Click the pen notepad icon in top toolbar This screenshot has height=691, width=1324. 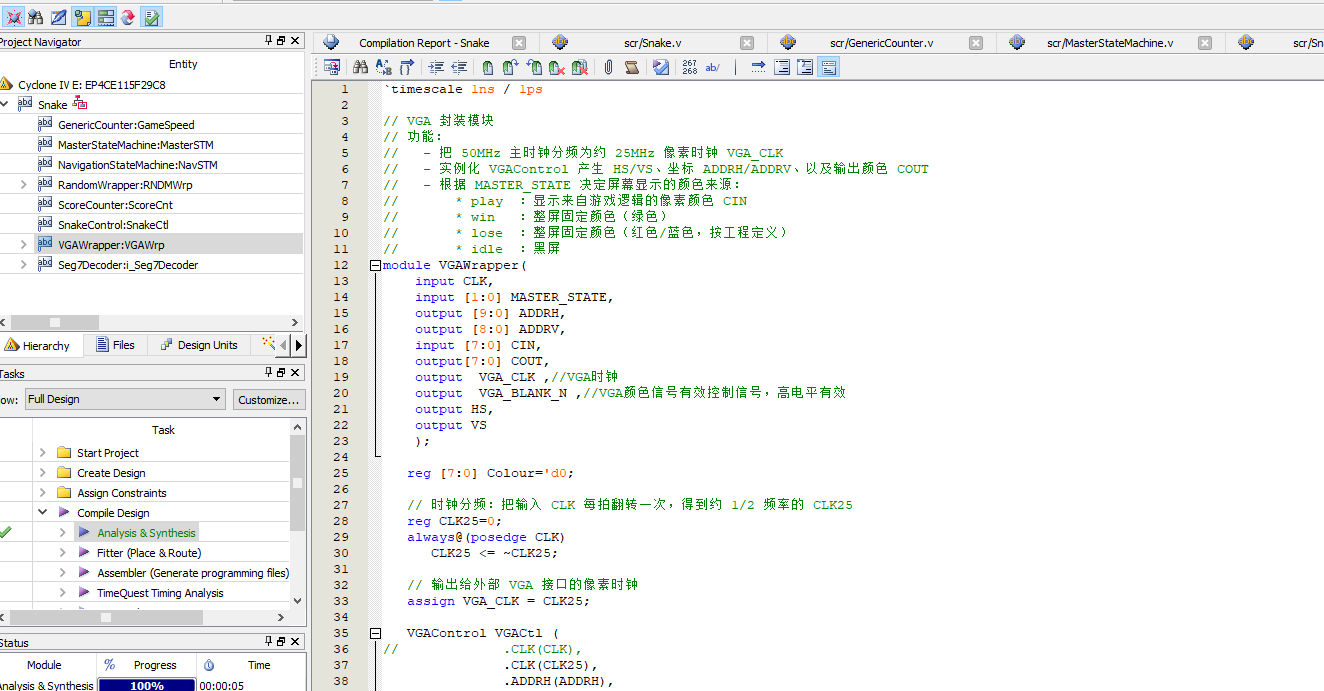[58, 17]
